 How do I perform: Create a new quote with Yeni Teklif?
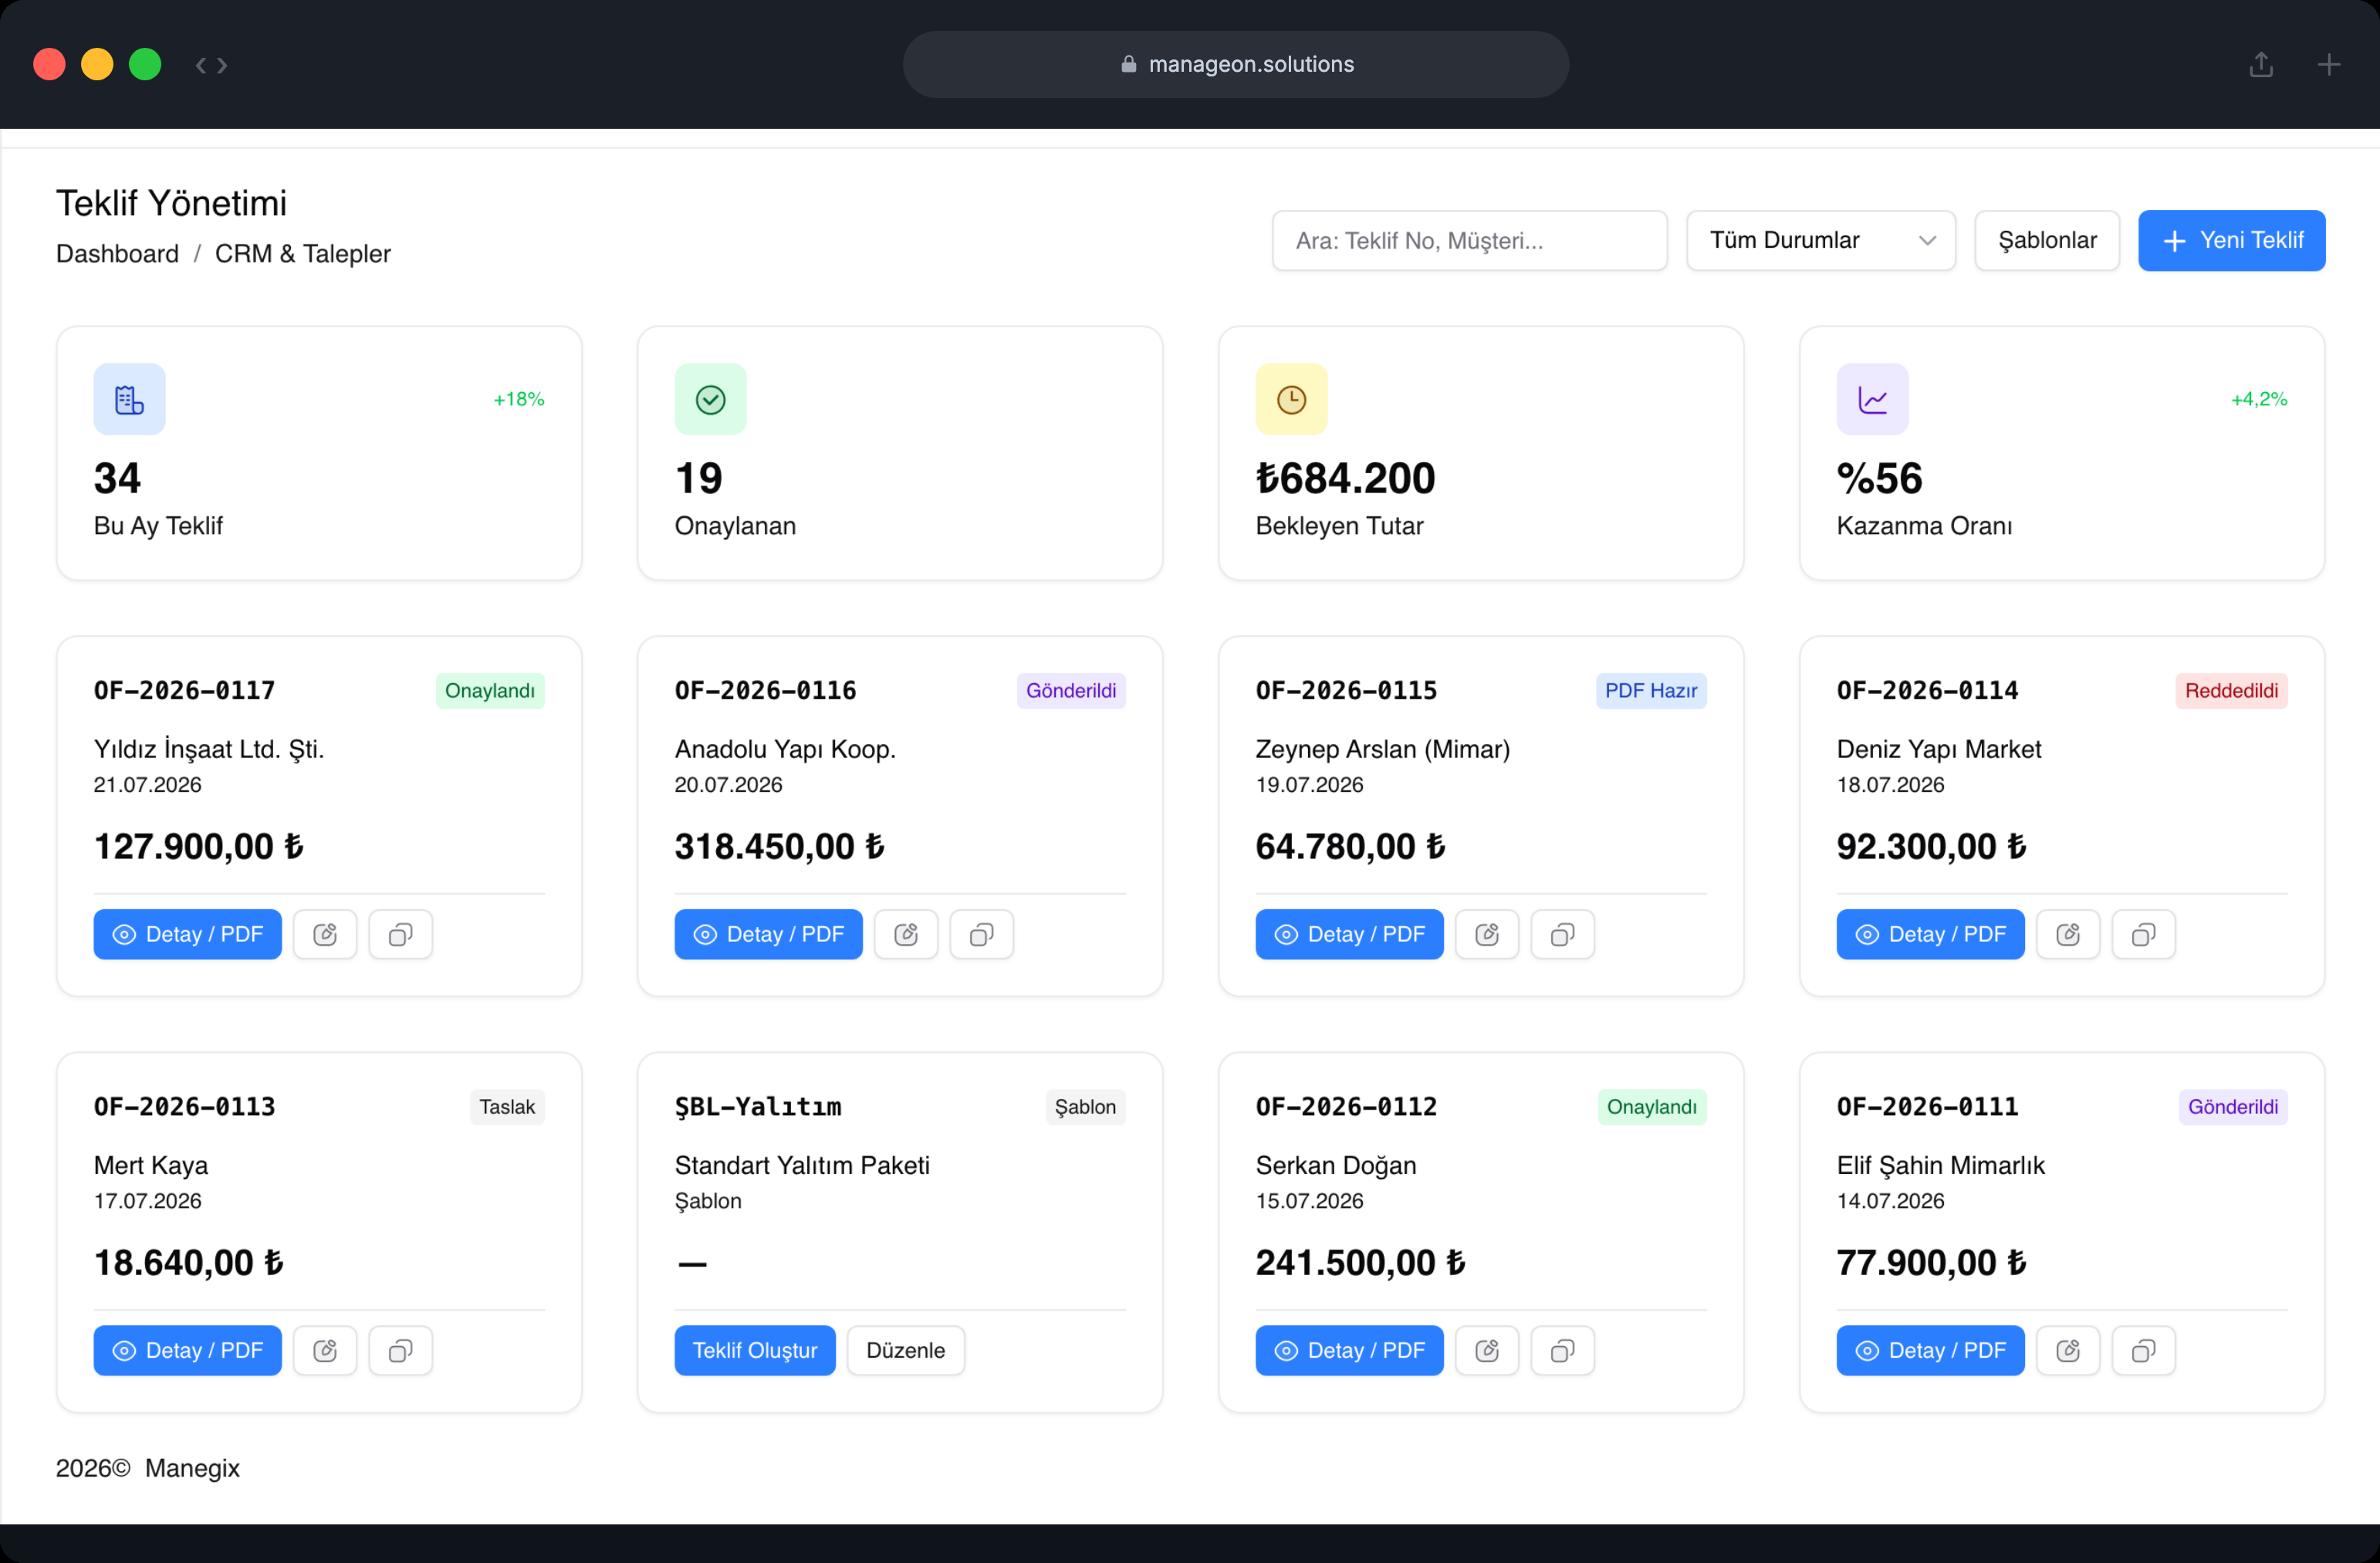[2231, 240]
